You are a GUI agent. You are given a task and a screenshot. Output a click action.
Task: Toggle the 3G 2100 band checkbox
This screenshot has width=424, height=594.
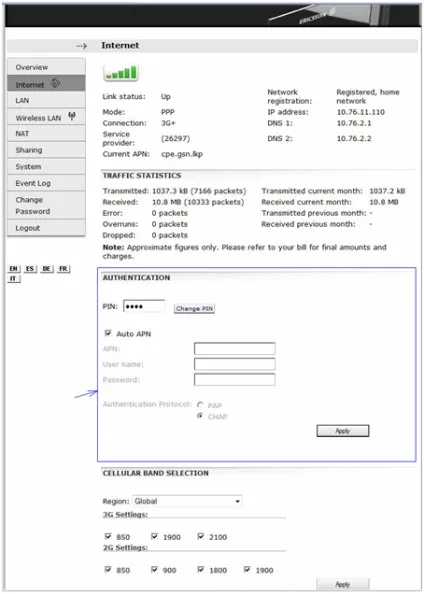pos(201,536)
